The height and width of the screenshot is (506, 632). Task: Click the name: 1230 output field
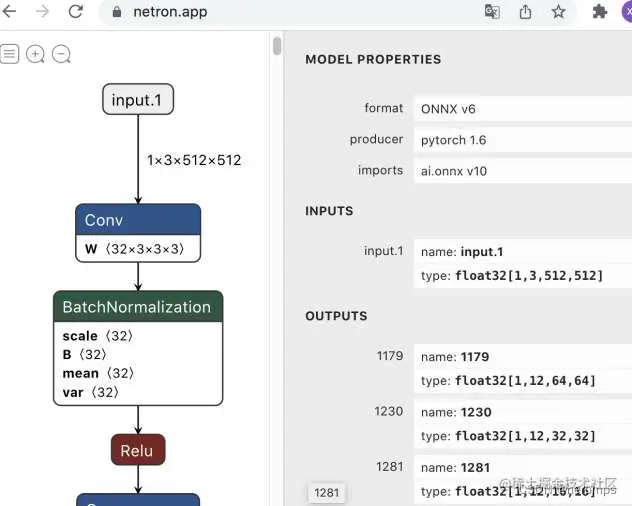[x=523, y=412]
